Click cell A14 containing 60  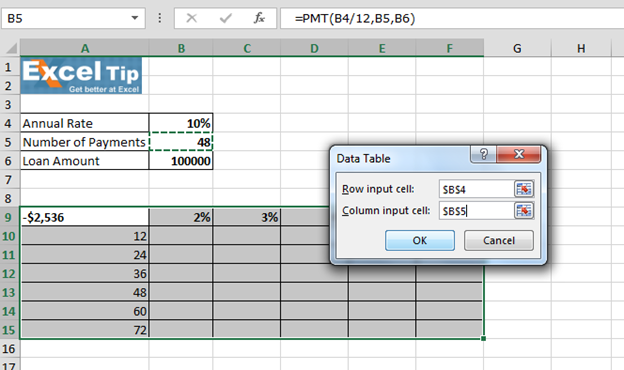[85, 311]
